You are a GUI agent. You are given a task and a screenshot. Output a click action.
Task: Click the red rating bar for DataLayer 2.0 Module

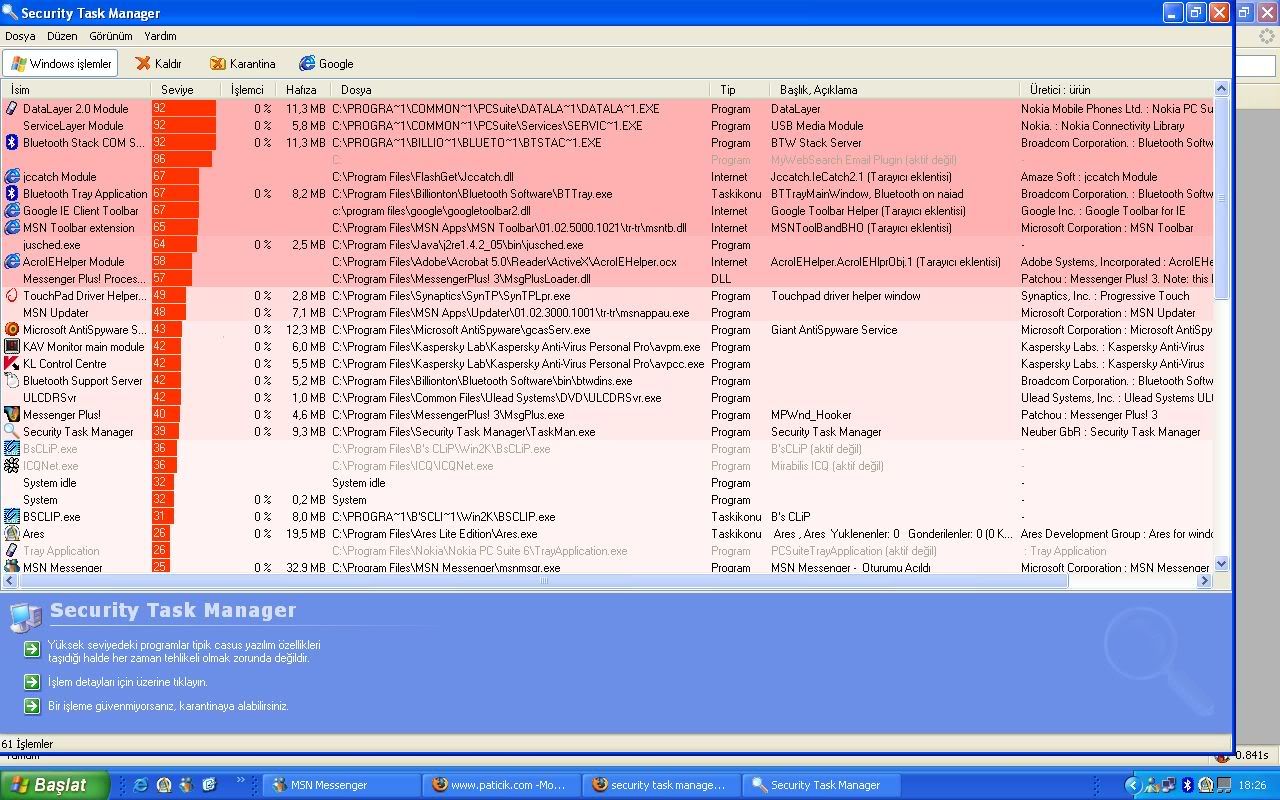tap(184, 109)
